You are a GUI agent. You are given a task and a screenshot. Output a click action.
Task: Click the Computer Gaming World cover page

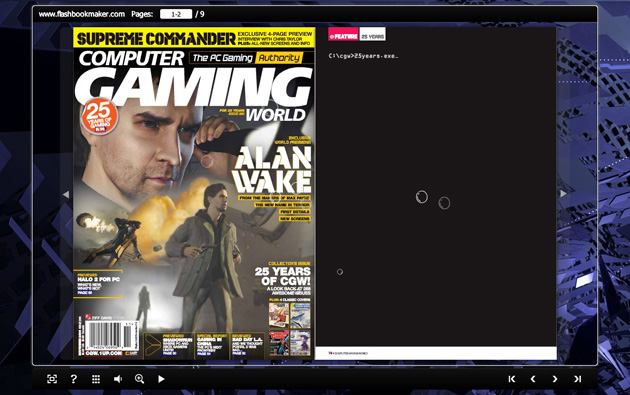[194, 193]
